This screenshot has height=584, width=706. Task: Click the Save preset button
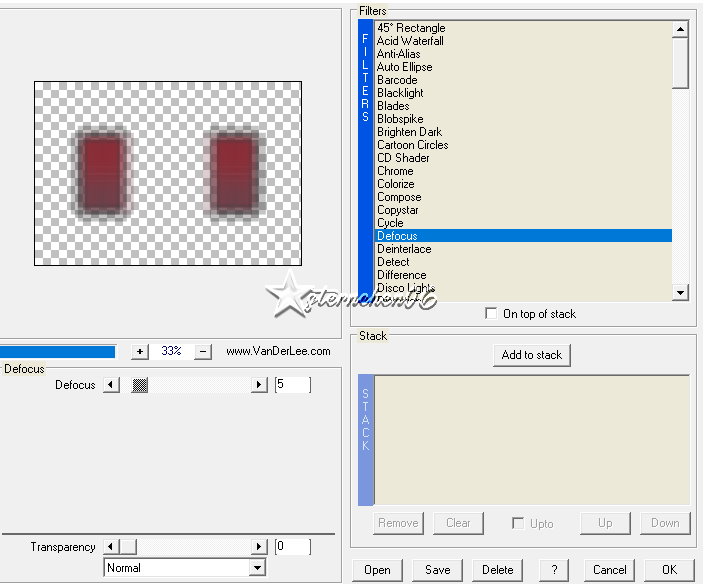(437, 570)
